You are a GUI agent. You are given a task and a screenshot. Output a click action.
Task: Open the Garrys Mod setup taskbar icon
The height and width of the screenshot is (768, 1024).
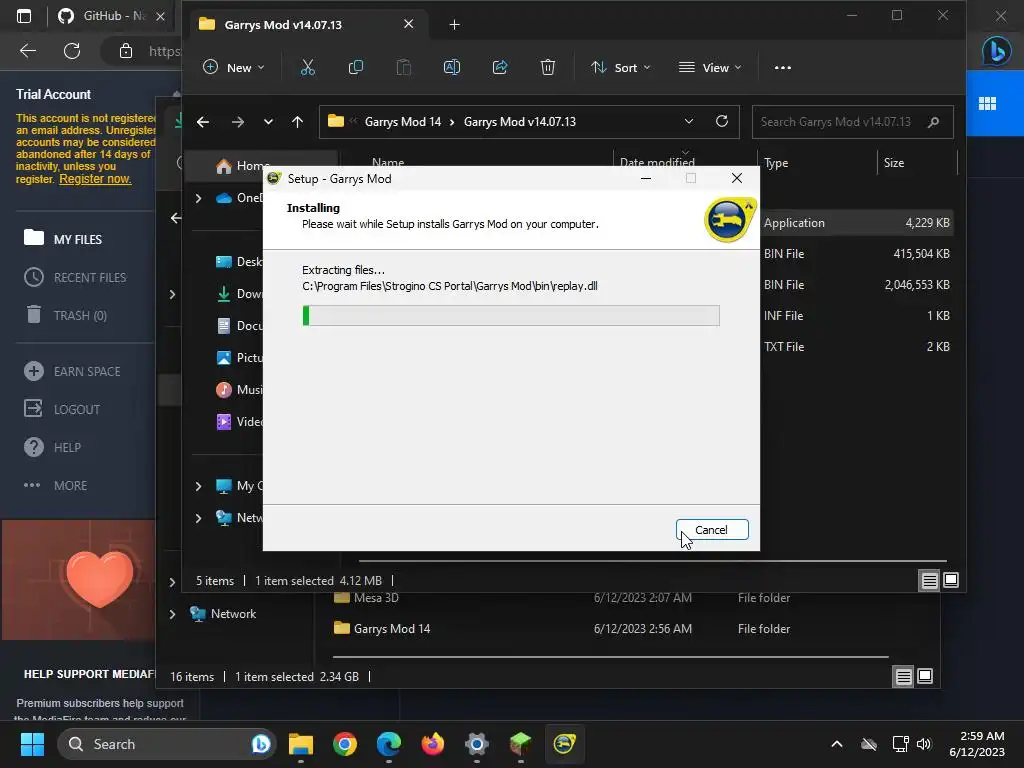564,744
